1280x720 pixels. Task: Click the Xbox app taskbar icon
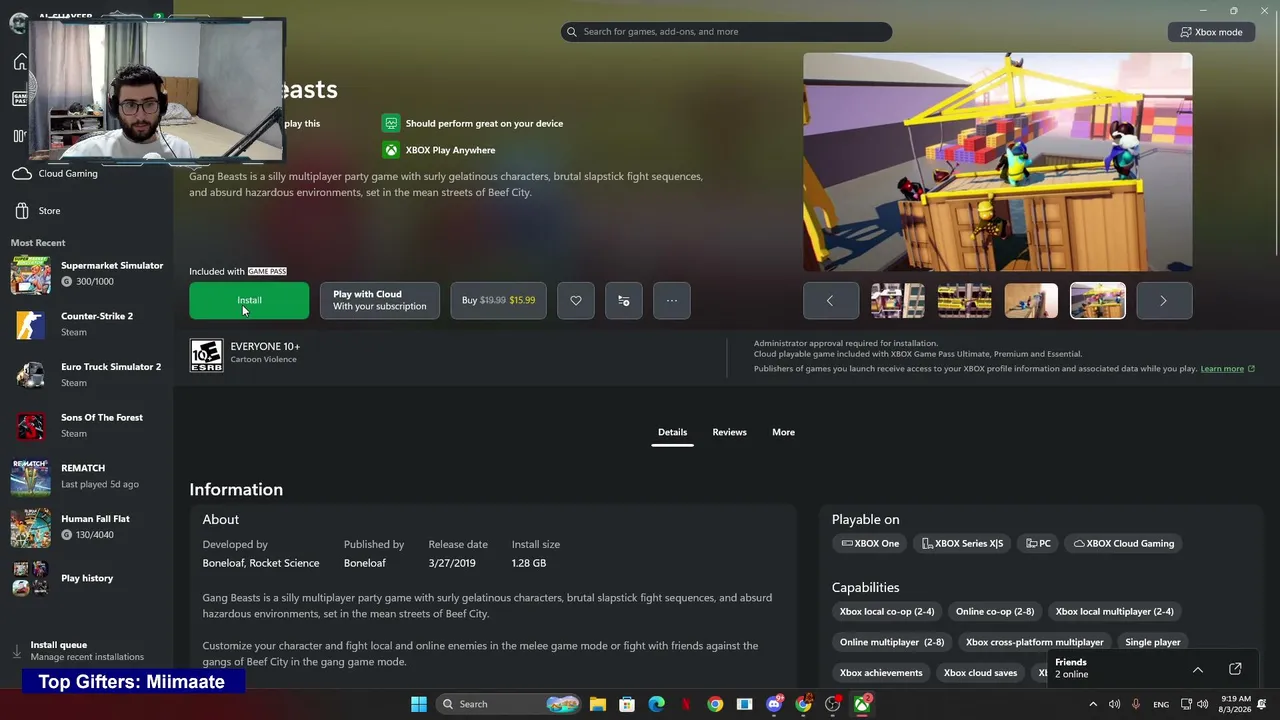coord(862,704)
